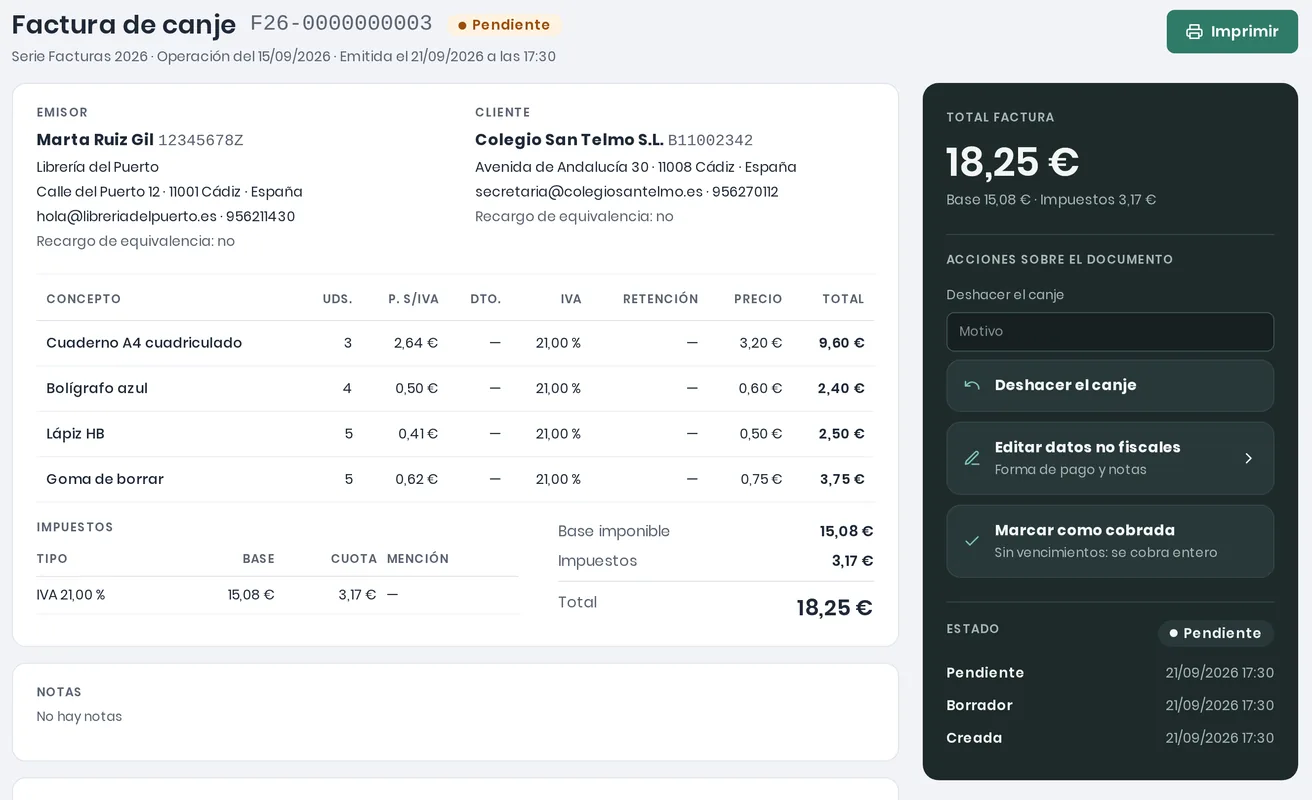
Task: Click the 2,64 € price without IVA
Action: click(416, 343)
